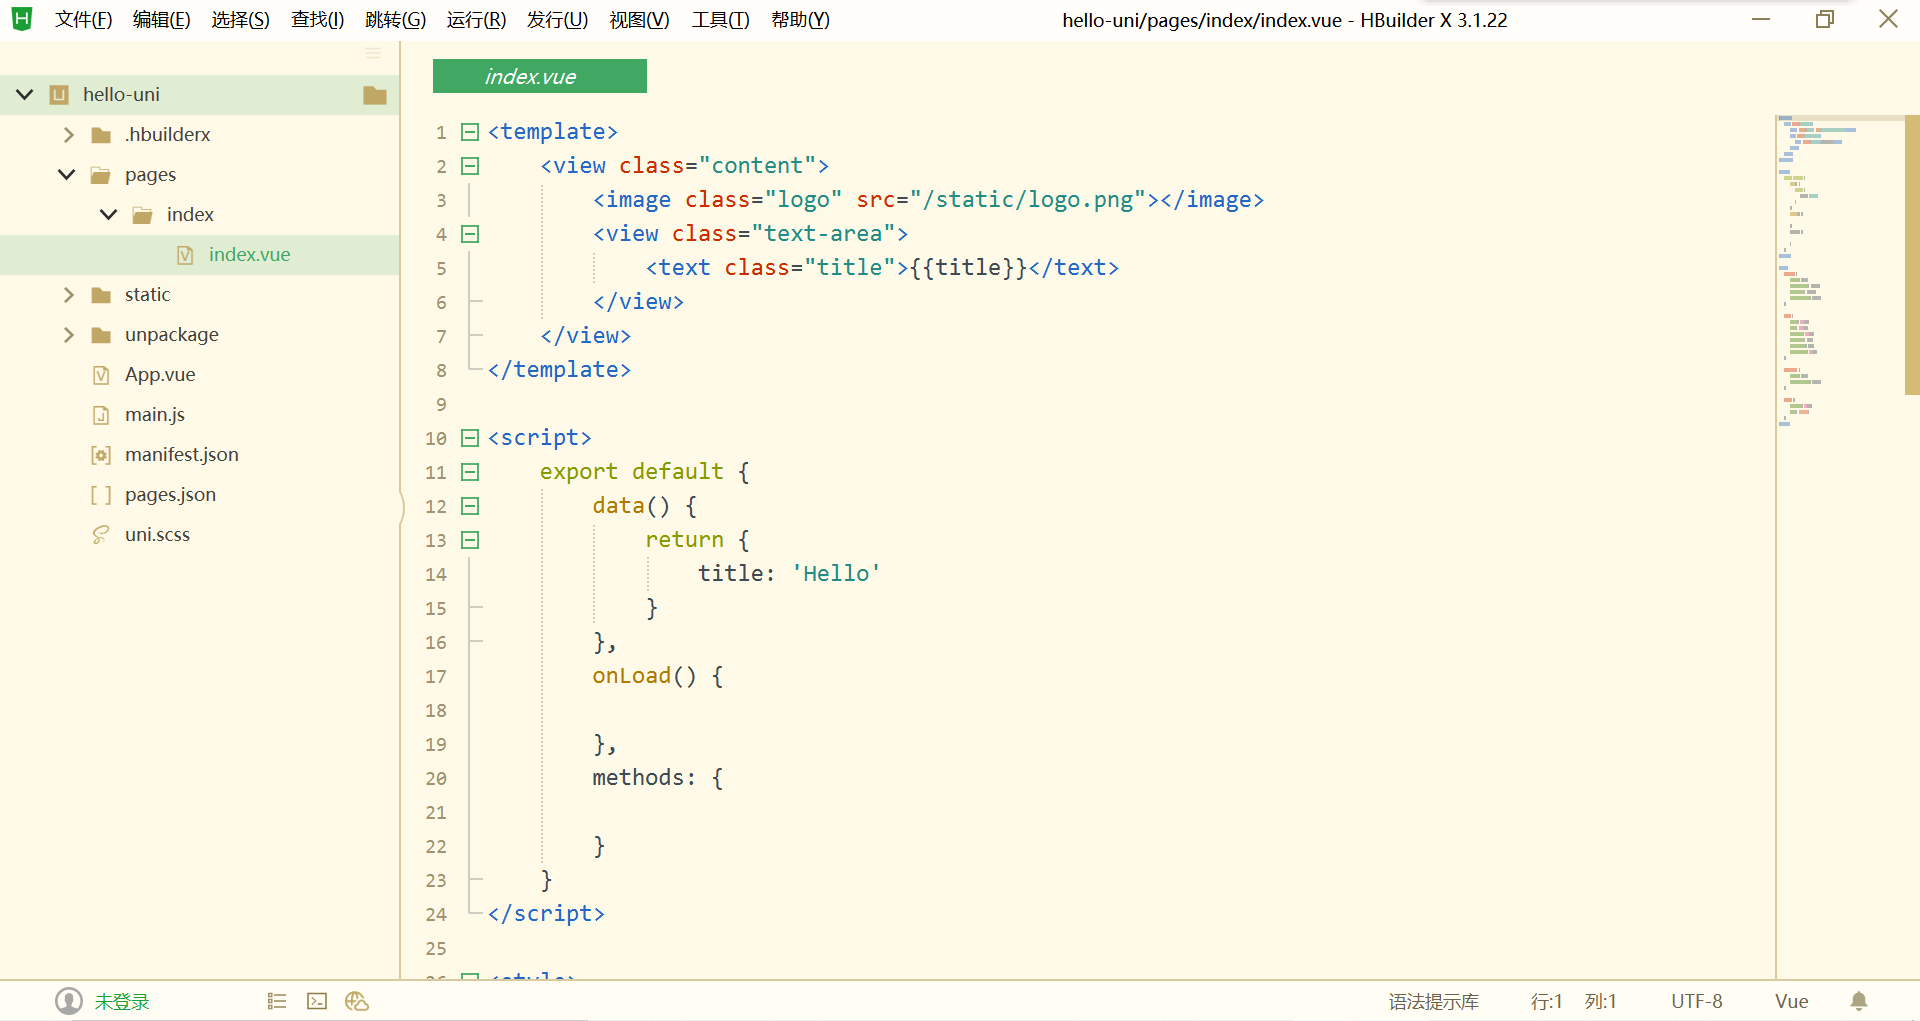This screenshot has width=1920, height=1021.
Task: Open the 视图(V) menu
Action: [x=639, y=20]
